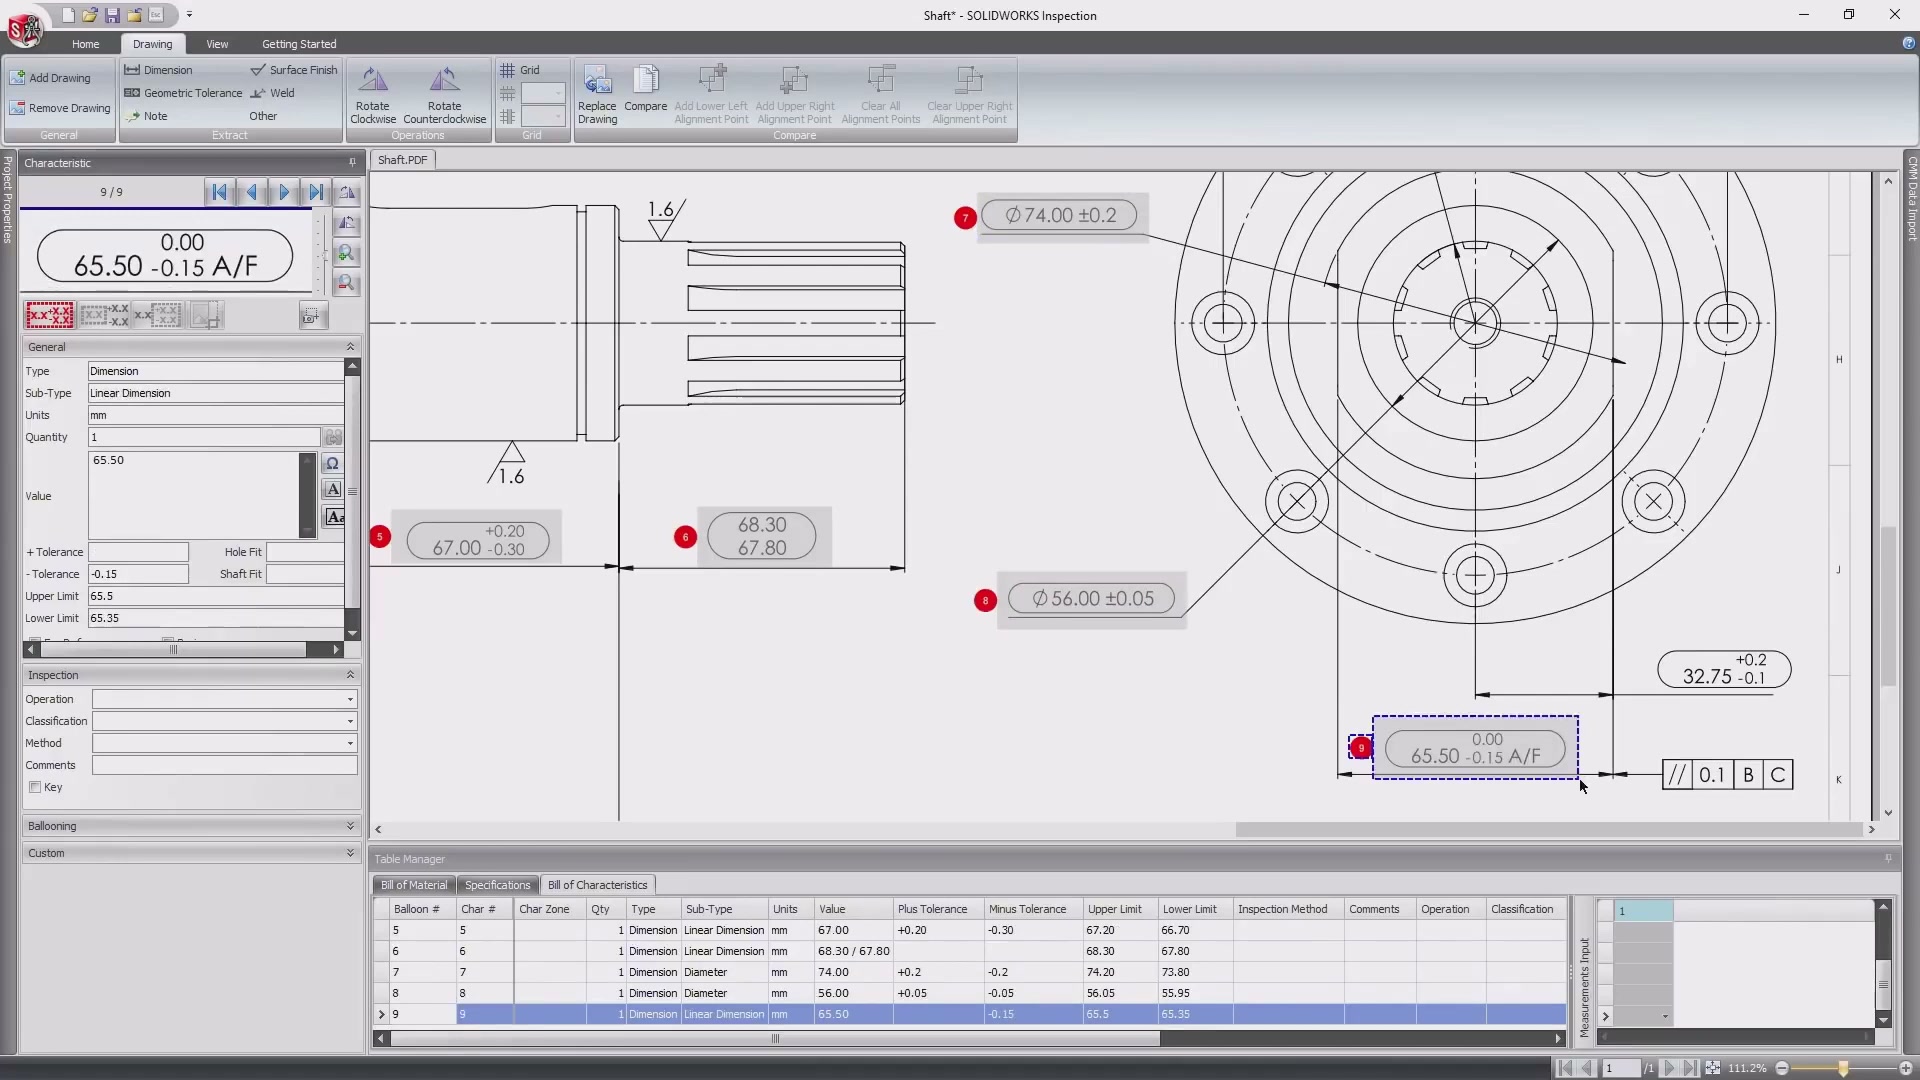Select the Shaft.PDF document tab
This screenshot has width=1920, height=1080.
[x=402, y=160]
